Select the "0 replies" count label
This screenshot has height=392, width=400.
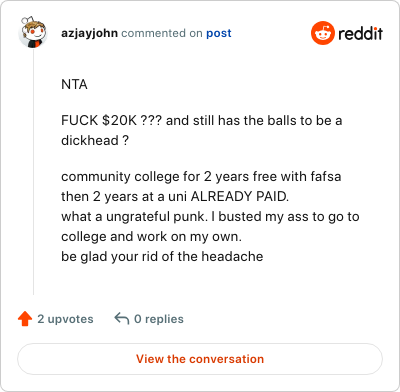point(159,319)
